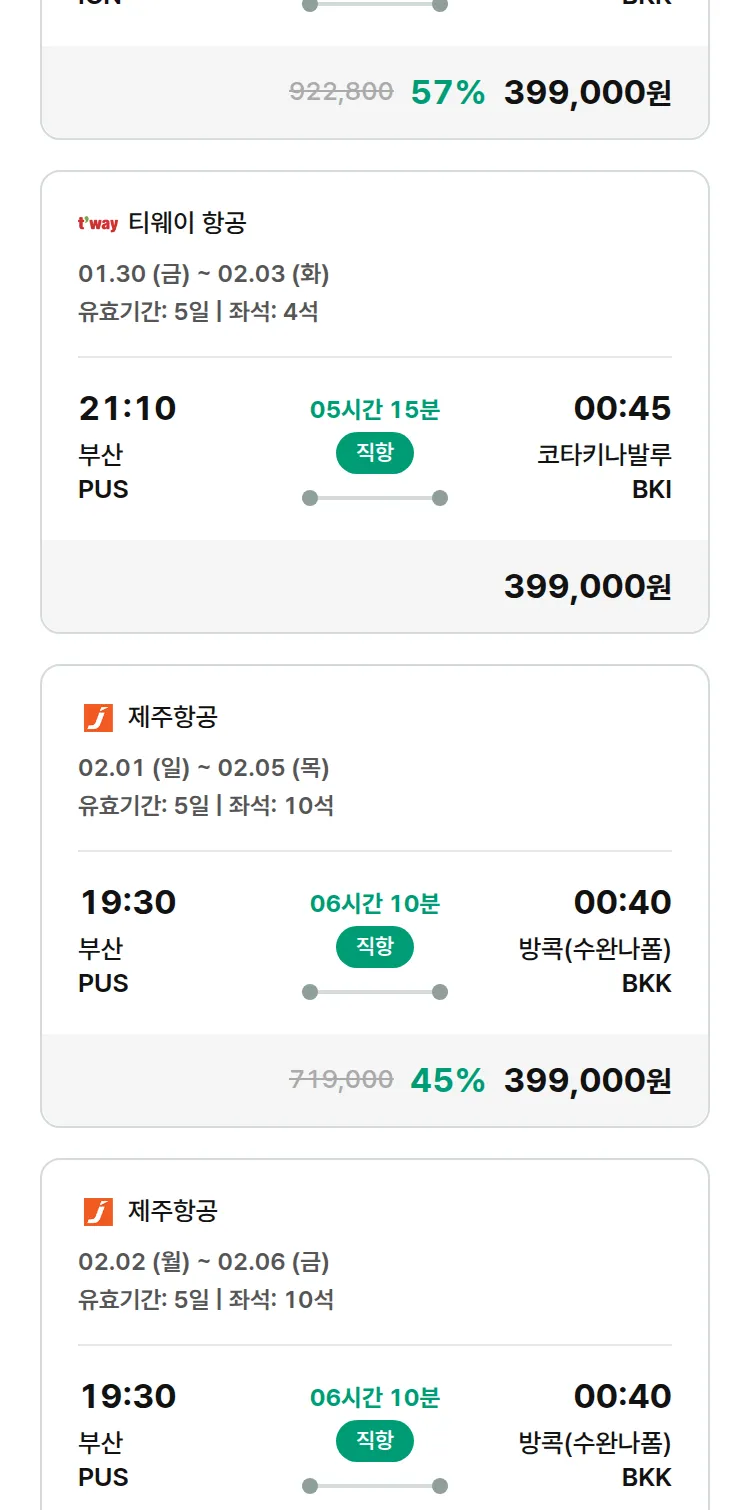Viewport: 750px width, 1510px height.
Task: Select the 399,000원 price with 57% discount
Action: pos(587,93)
